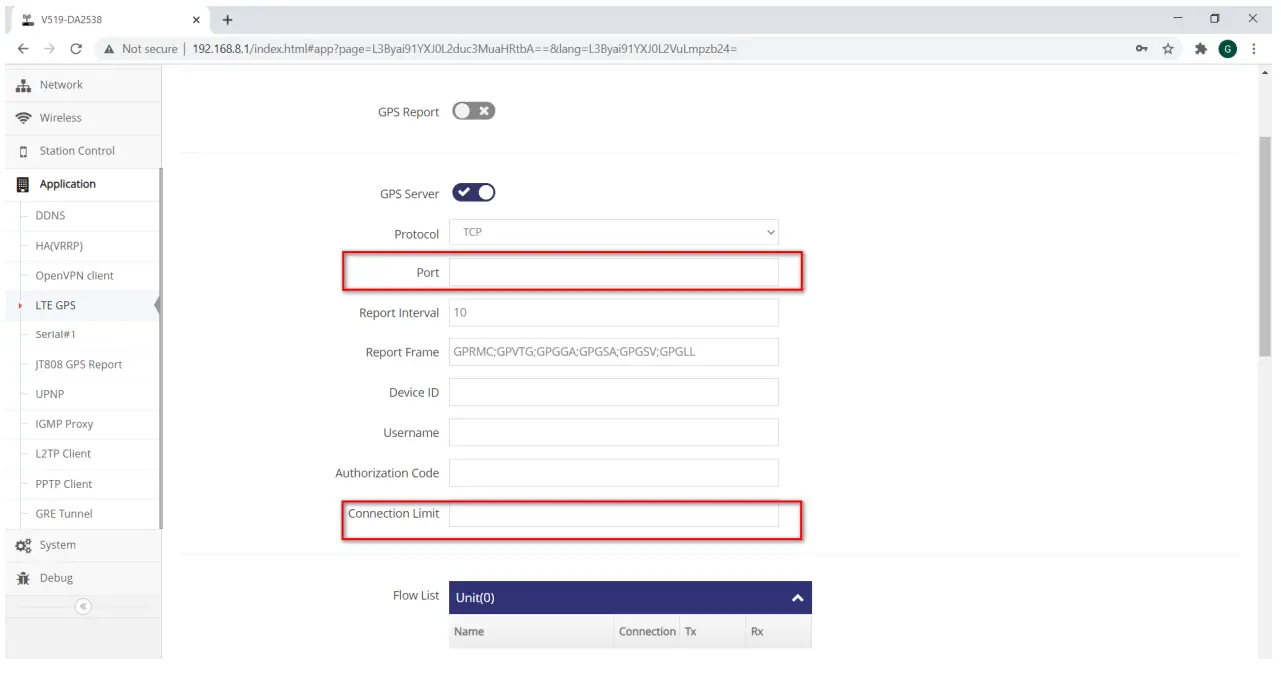Disable the GPS Server toggle

(x=474, y=193)
